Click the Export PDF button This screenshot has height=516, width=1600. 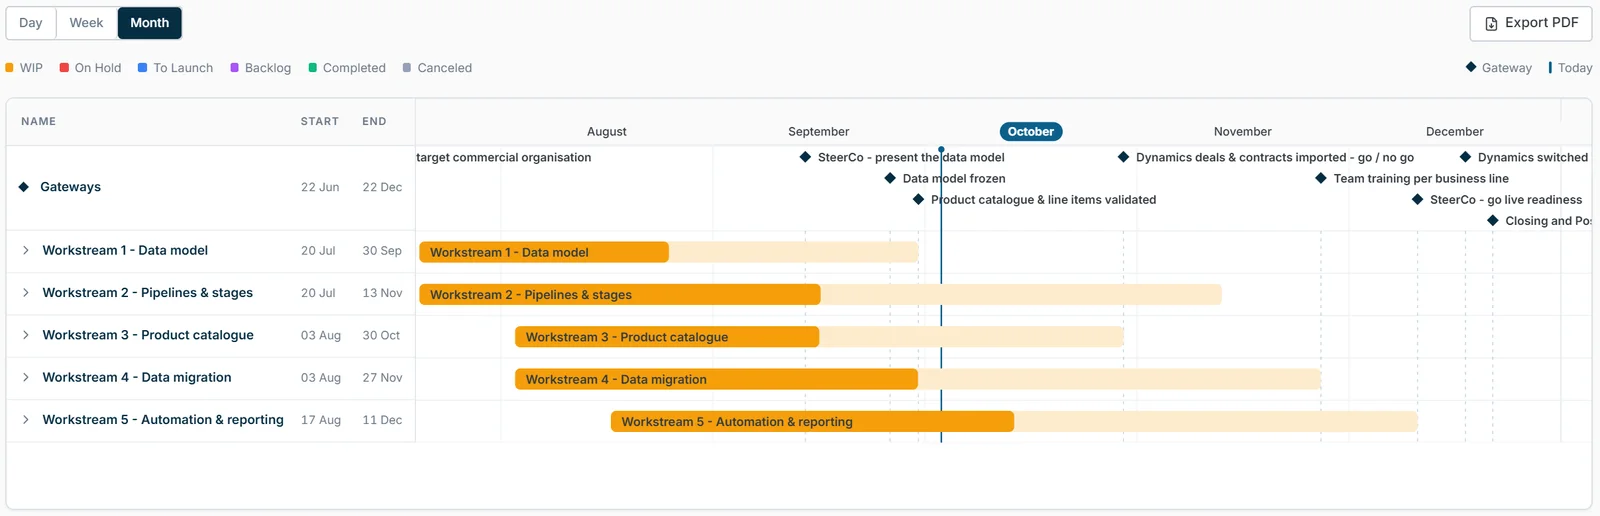1531,23
